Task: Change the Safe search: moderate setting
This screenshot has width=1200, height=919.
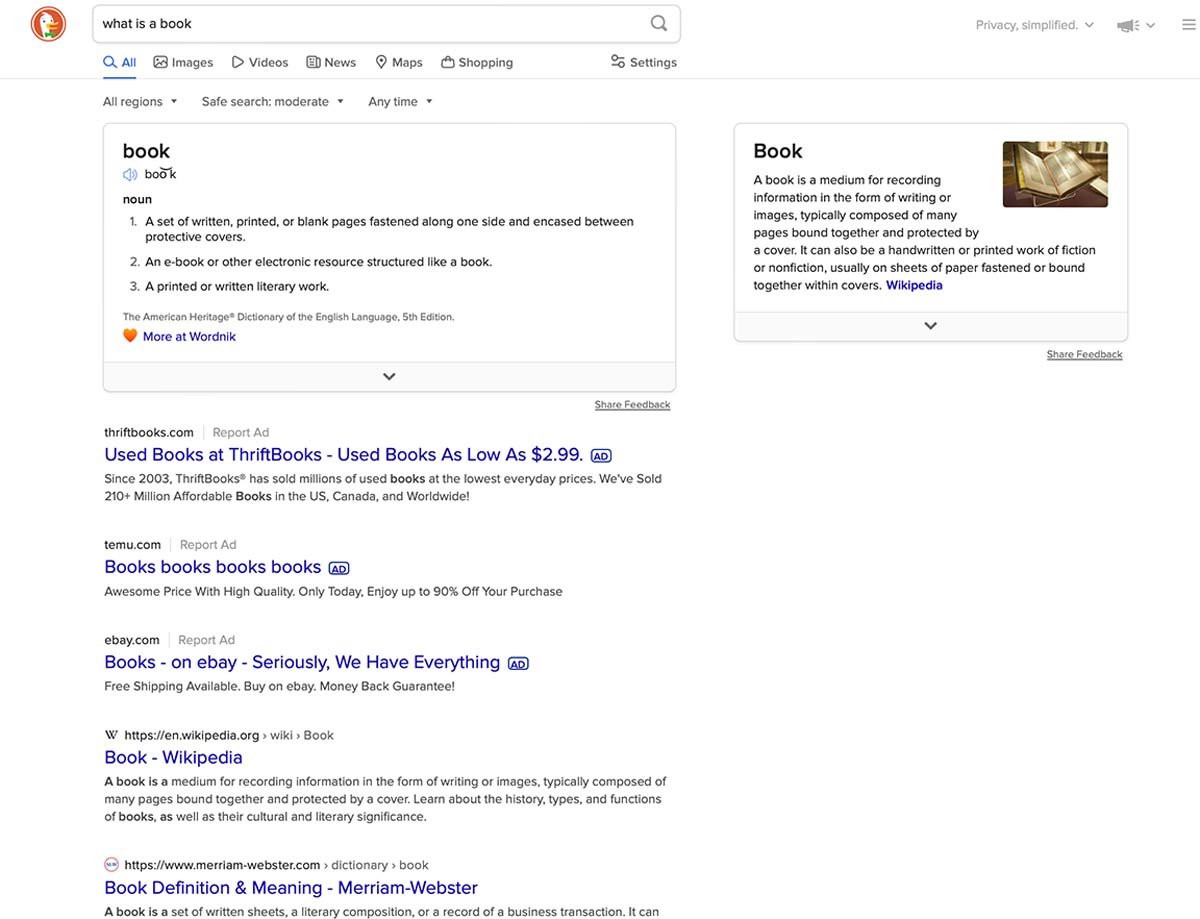Action: pos(271,101)
